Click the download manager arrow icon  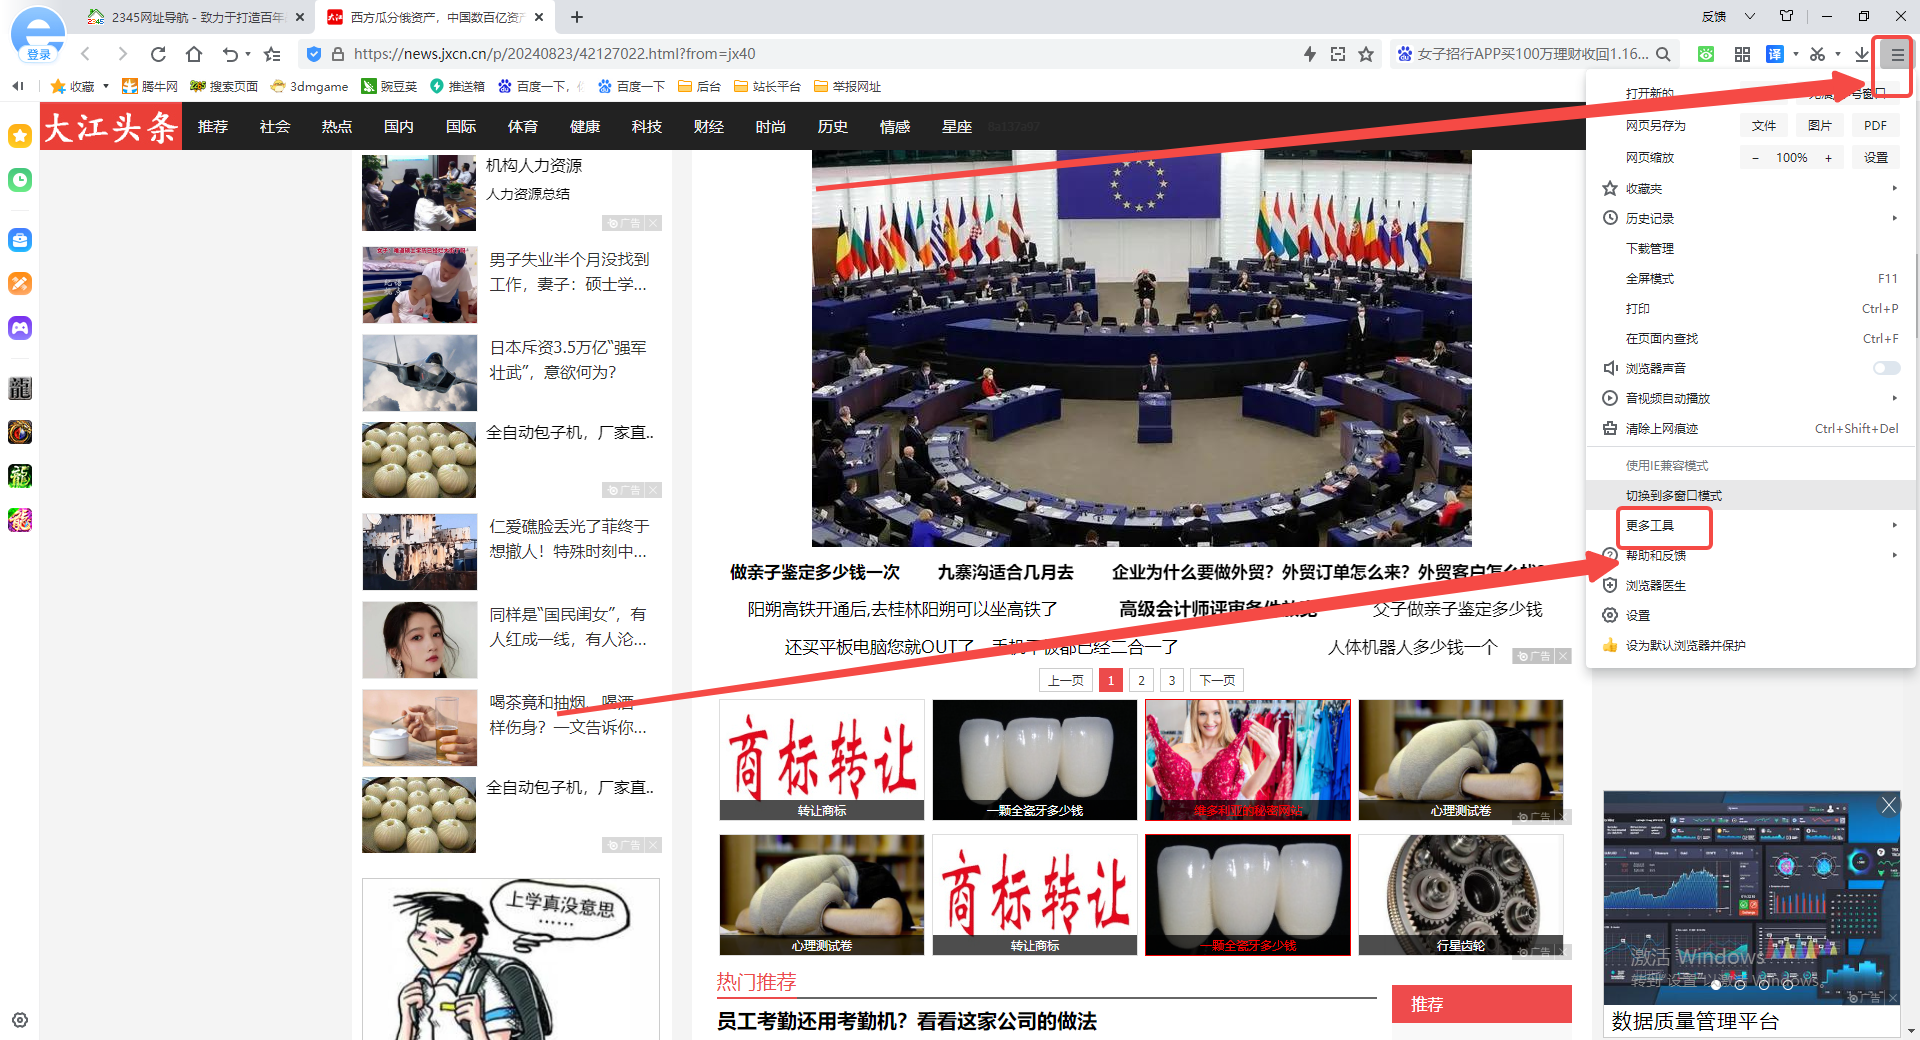[1862, 55]
